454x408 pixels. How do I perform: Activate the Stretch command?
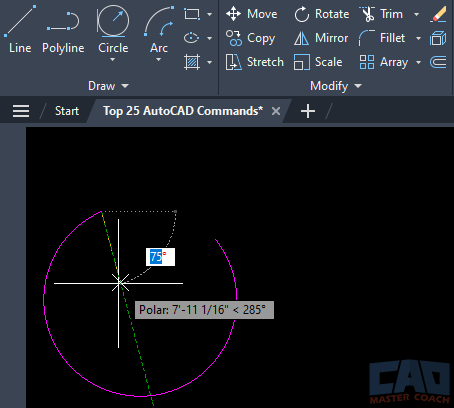coord(255,62)
